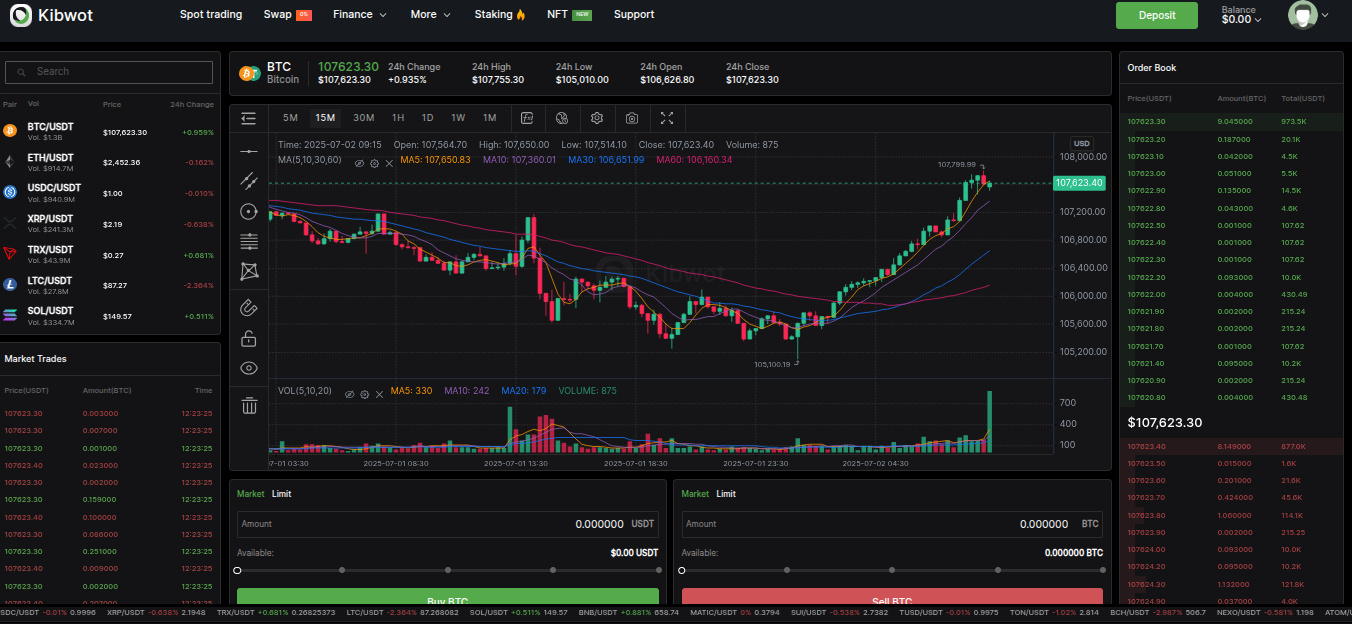Click the sell Amount BTC field
Image resolution: width=1352 pixels, height=624 pixels.
[x=893, y=524]
